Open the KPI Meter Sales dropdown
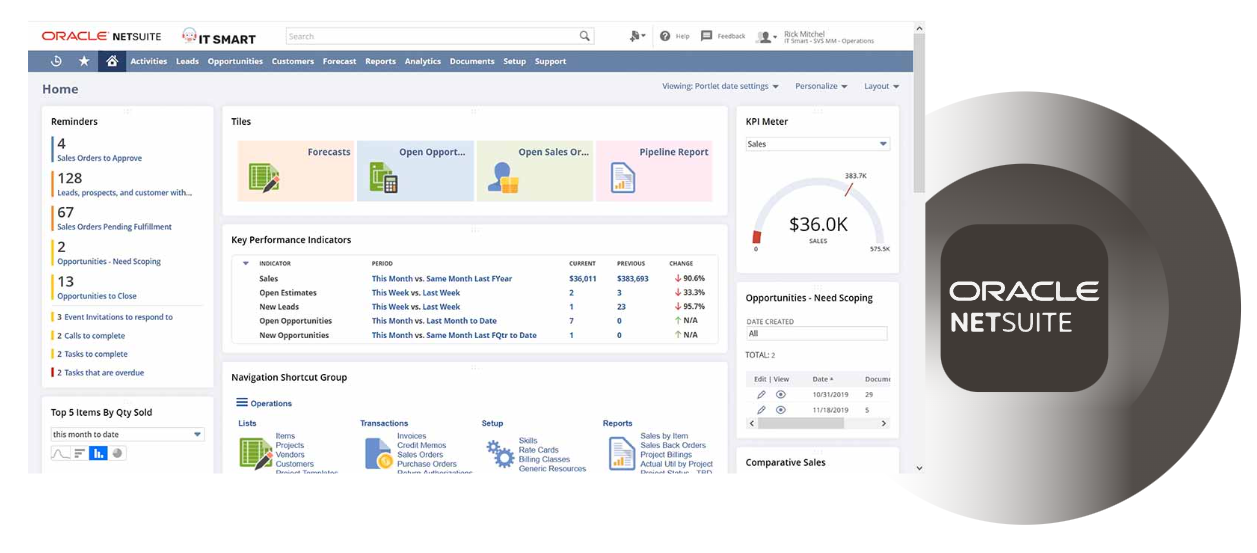Image resolution: width=1257 pixels, height=553 pixels. tap(818, 144)
